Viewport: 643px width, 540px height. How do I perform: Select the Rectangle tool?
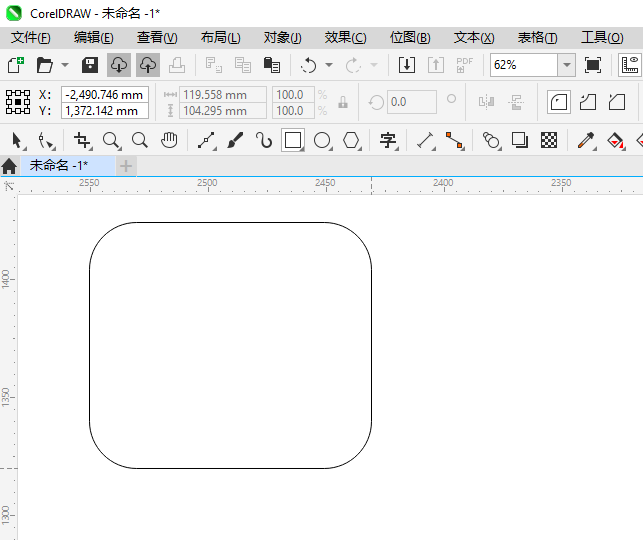293,140
